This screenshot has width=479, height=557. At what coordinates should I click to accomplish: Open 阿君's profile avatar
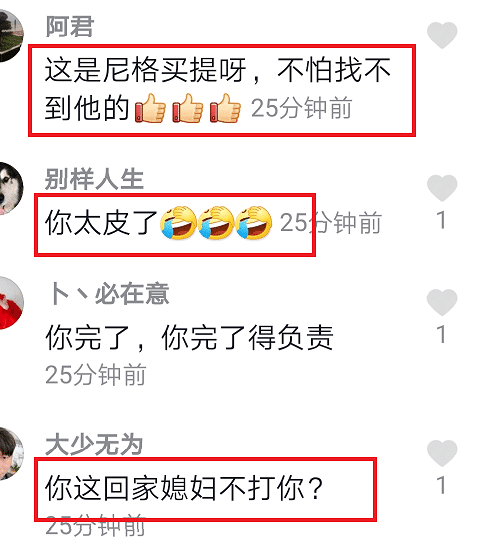pyautogui.click(x=11, y=36)
